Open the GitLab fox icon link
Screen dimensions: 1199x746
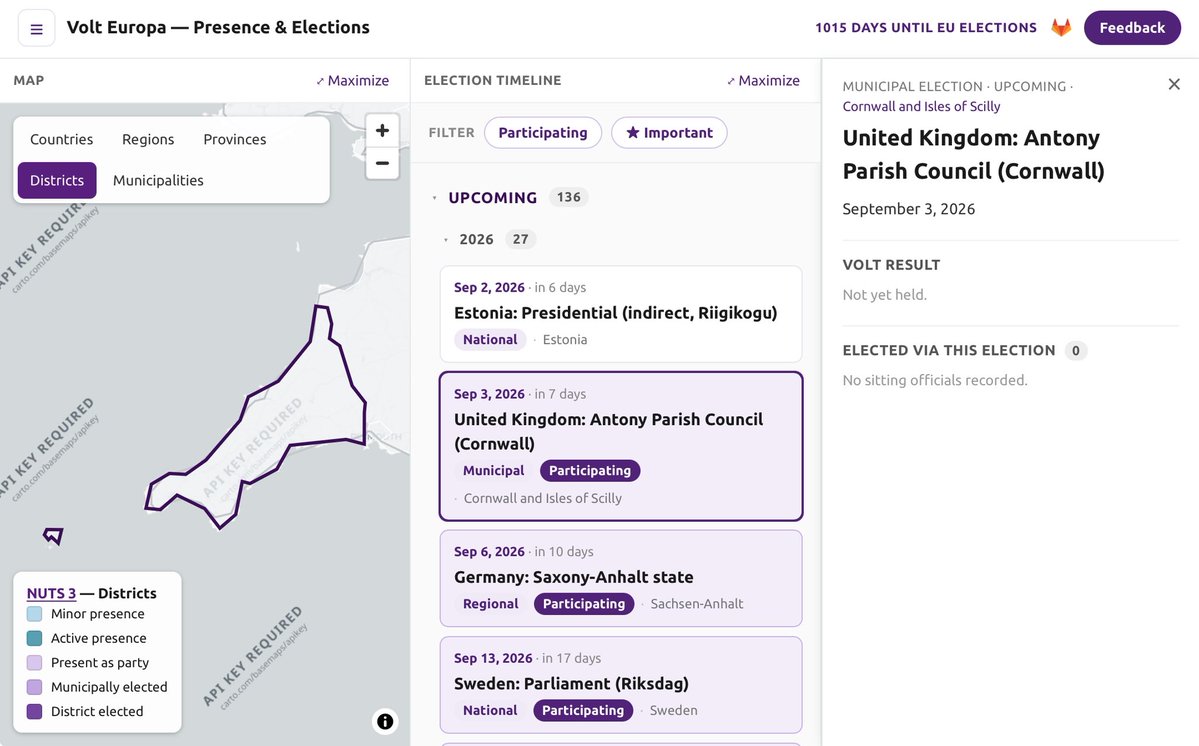click(1061, 28)
